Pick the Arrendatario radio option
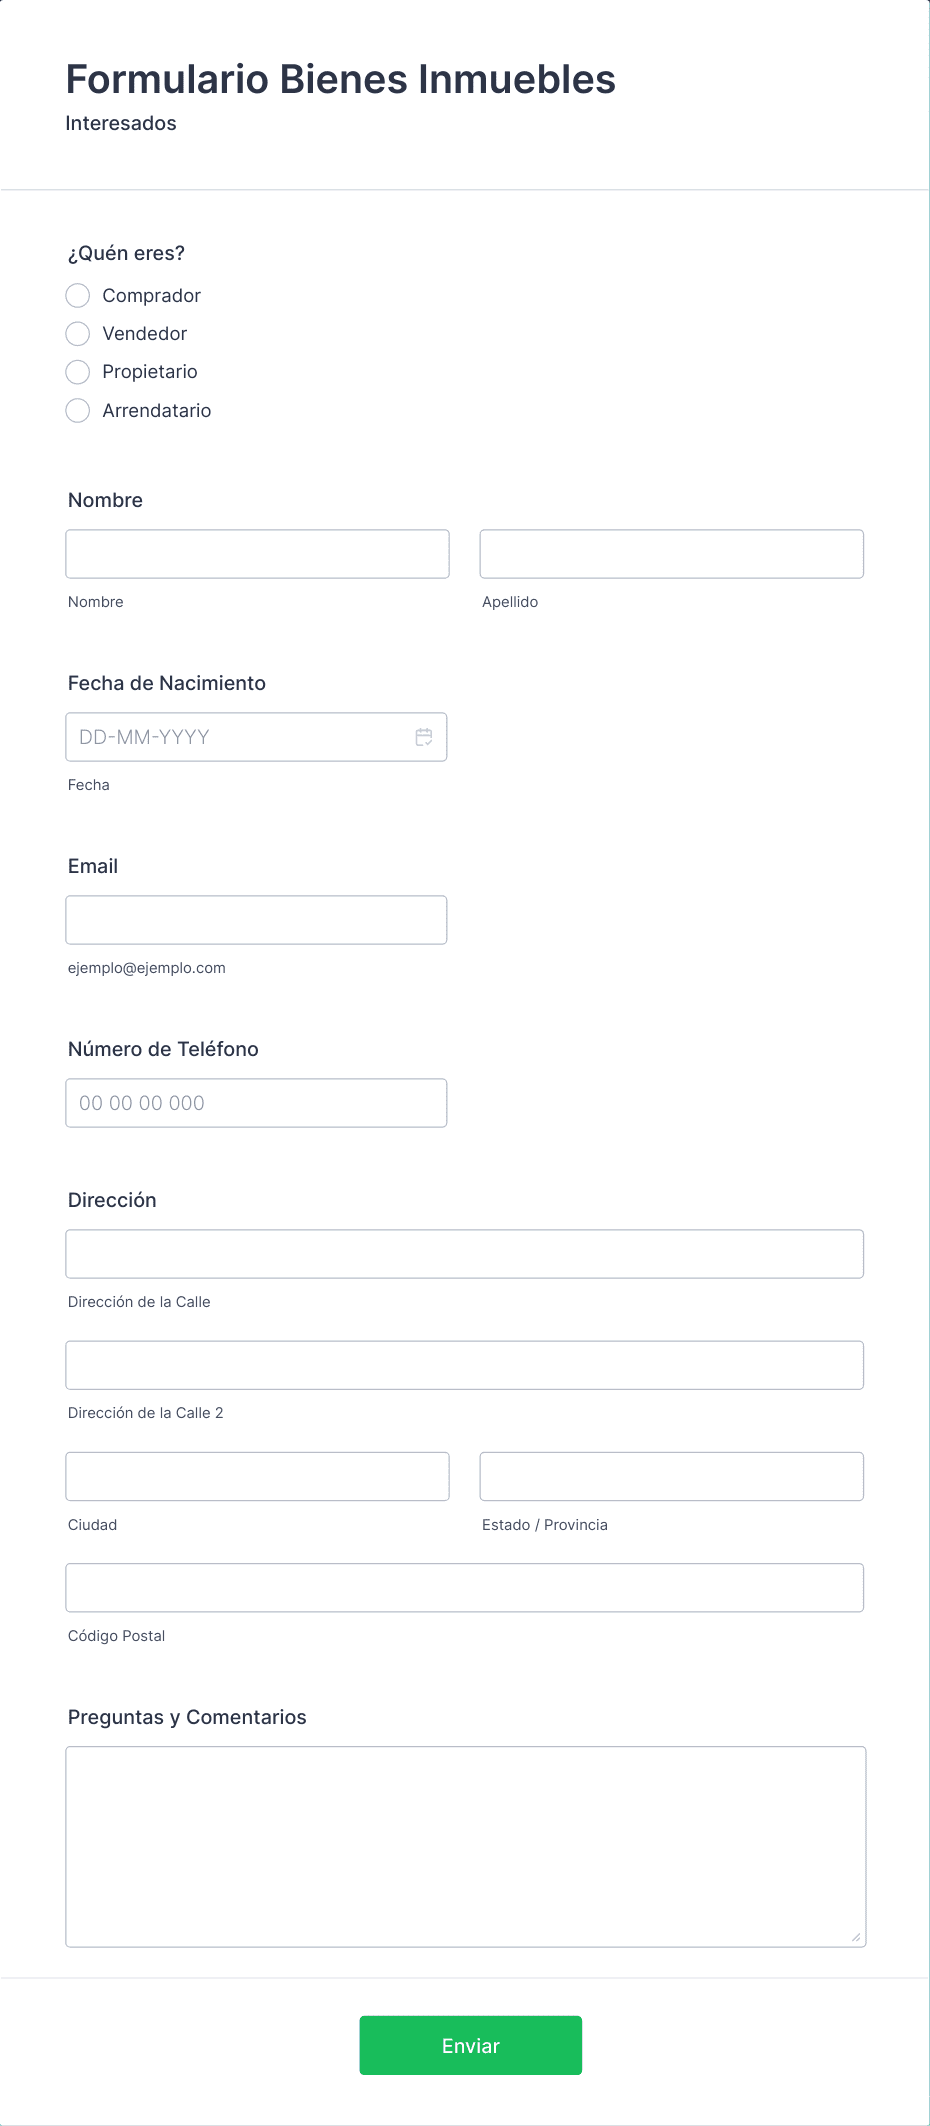This screenshot has width=930, height=2126. tap(78, 410)
